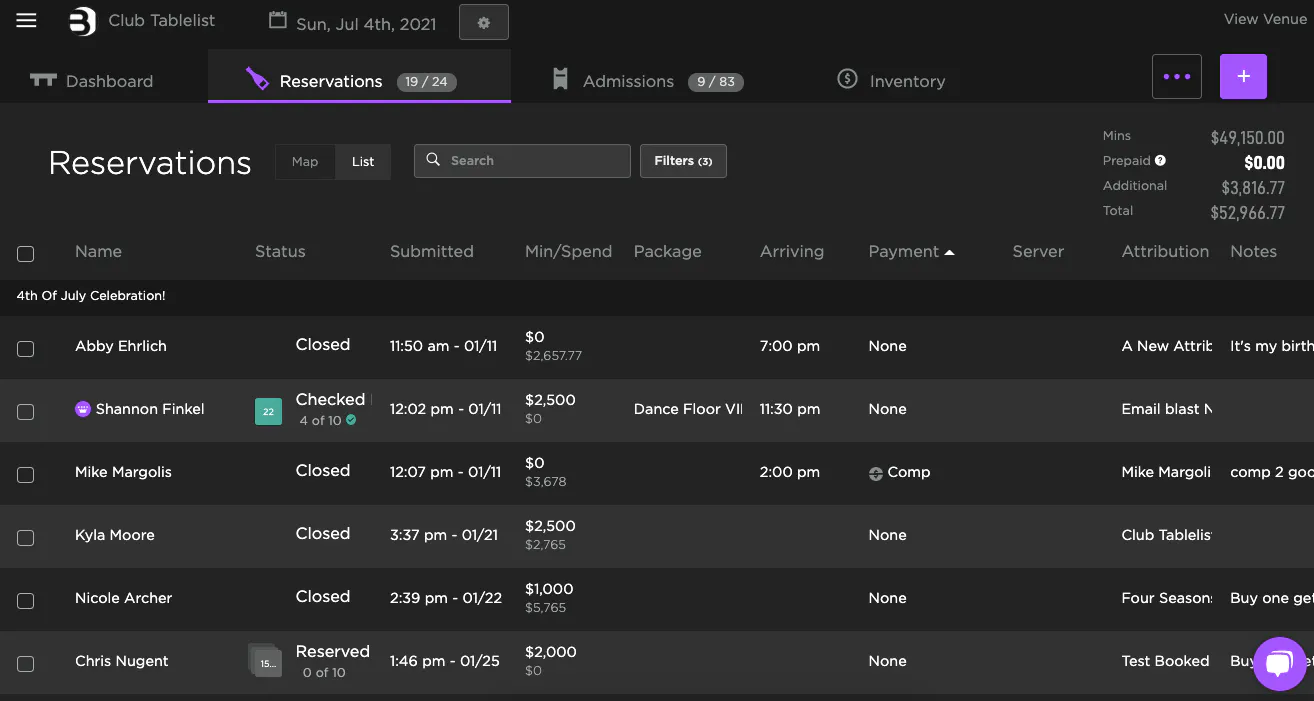Open the Dashboard tab
This screenshot has width=1314, height=701.
pos(109,81)
